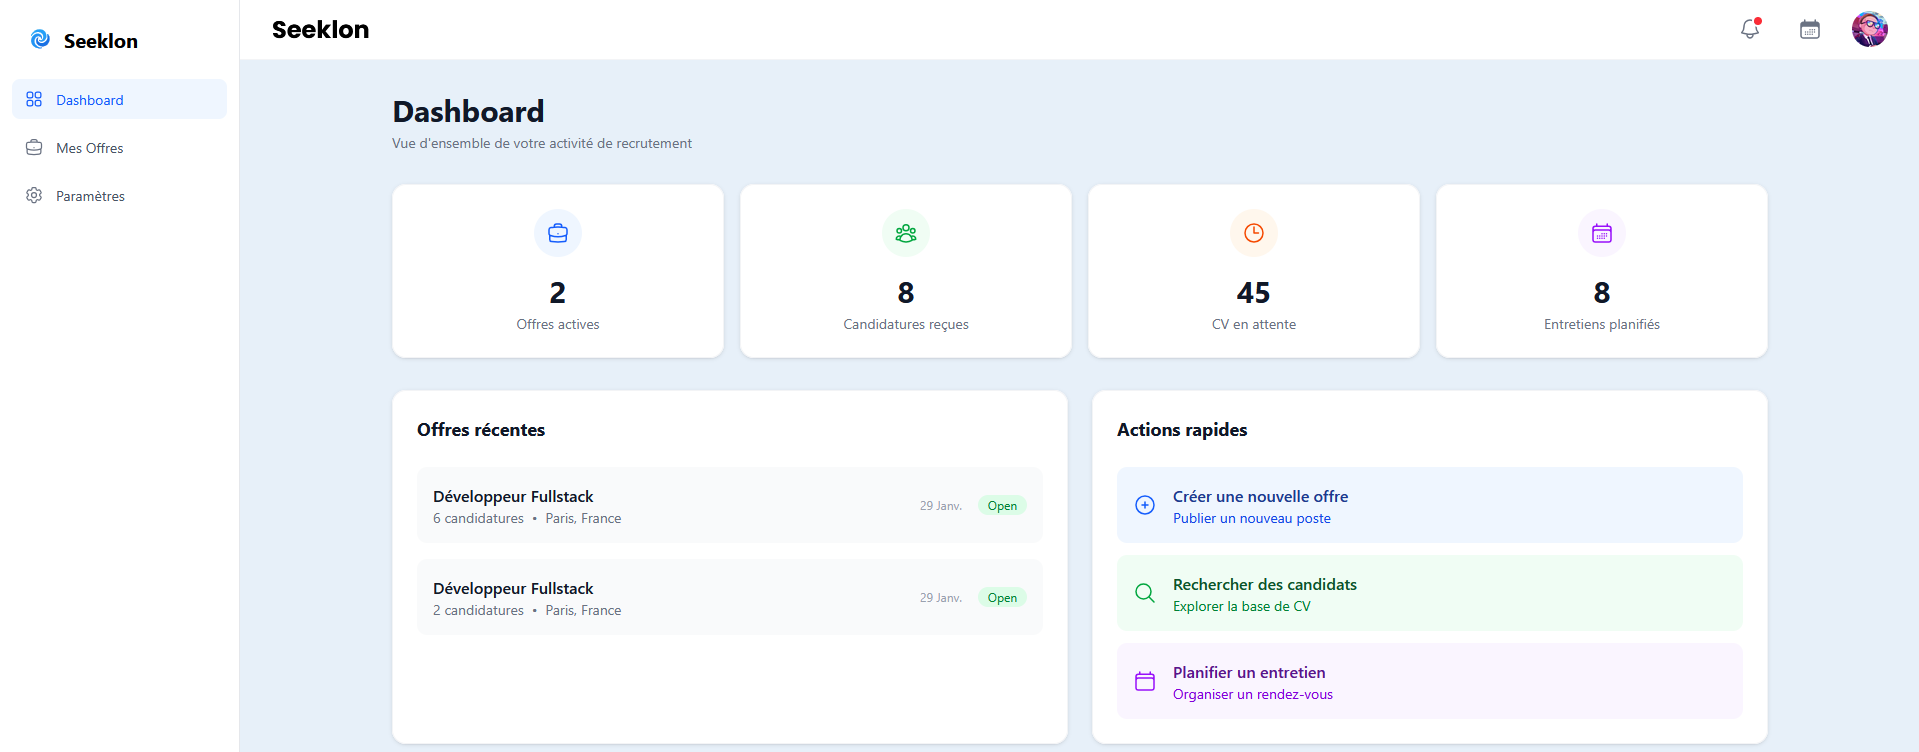1919x752 pixels.
Task: Click the calendar icon in header
Action: pyautogui.click(x=1809, y=29)
